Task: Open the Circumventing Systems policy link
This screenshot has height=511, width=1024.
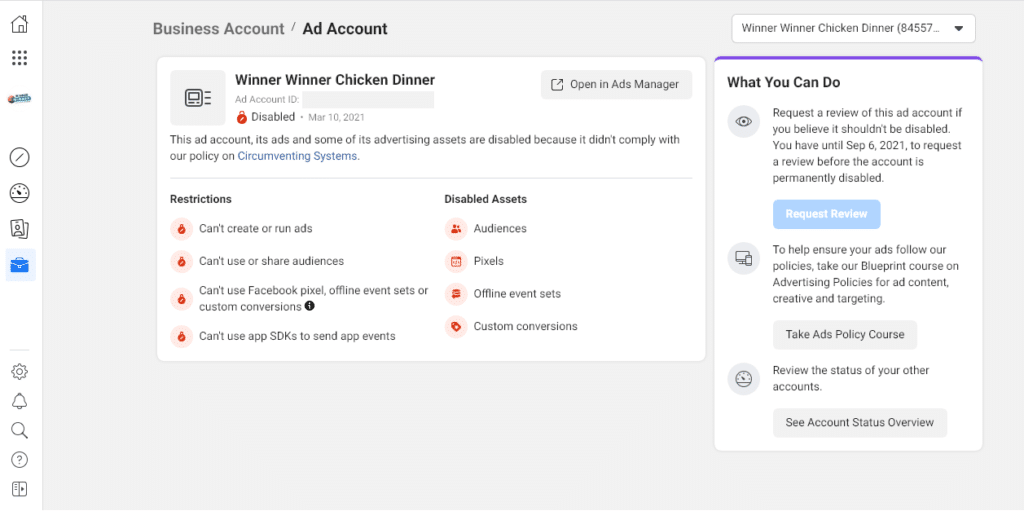Action: (297, 156)
